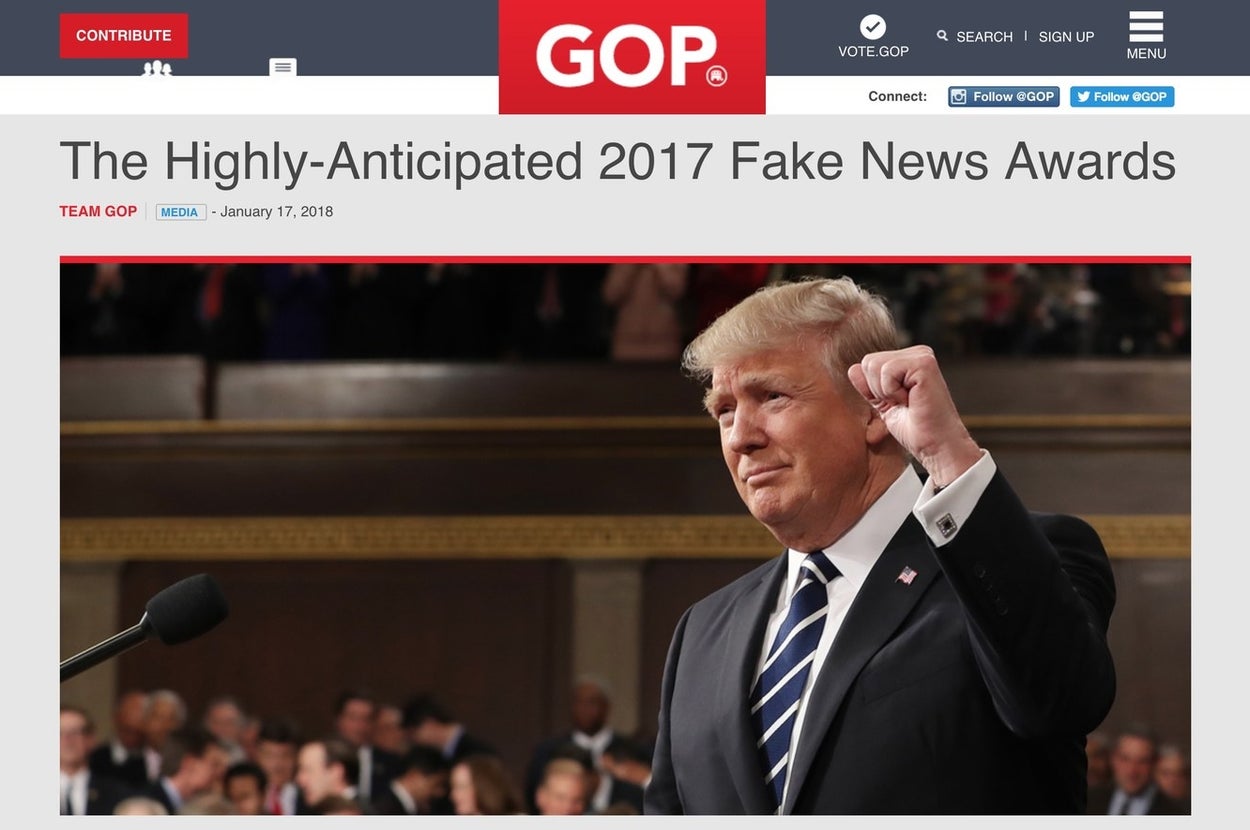Go home via the red GOP logo
Image resolution: width=1250 pixels, height=830 pixels.
pos(632,56)
